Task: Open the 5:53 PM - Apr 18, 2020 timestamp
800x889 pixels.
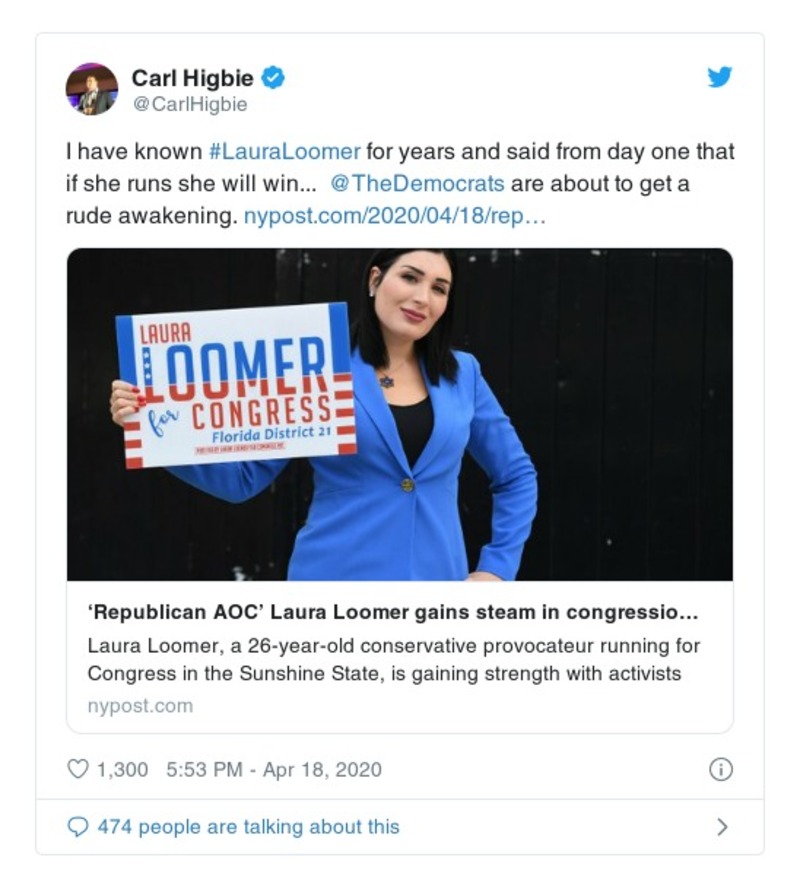Action: click(274, 769)
